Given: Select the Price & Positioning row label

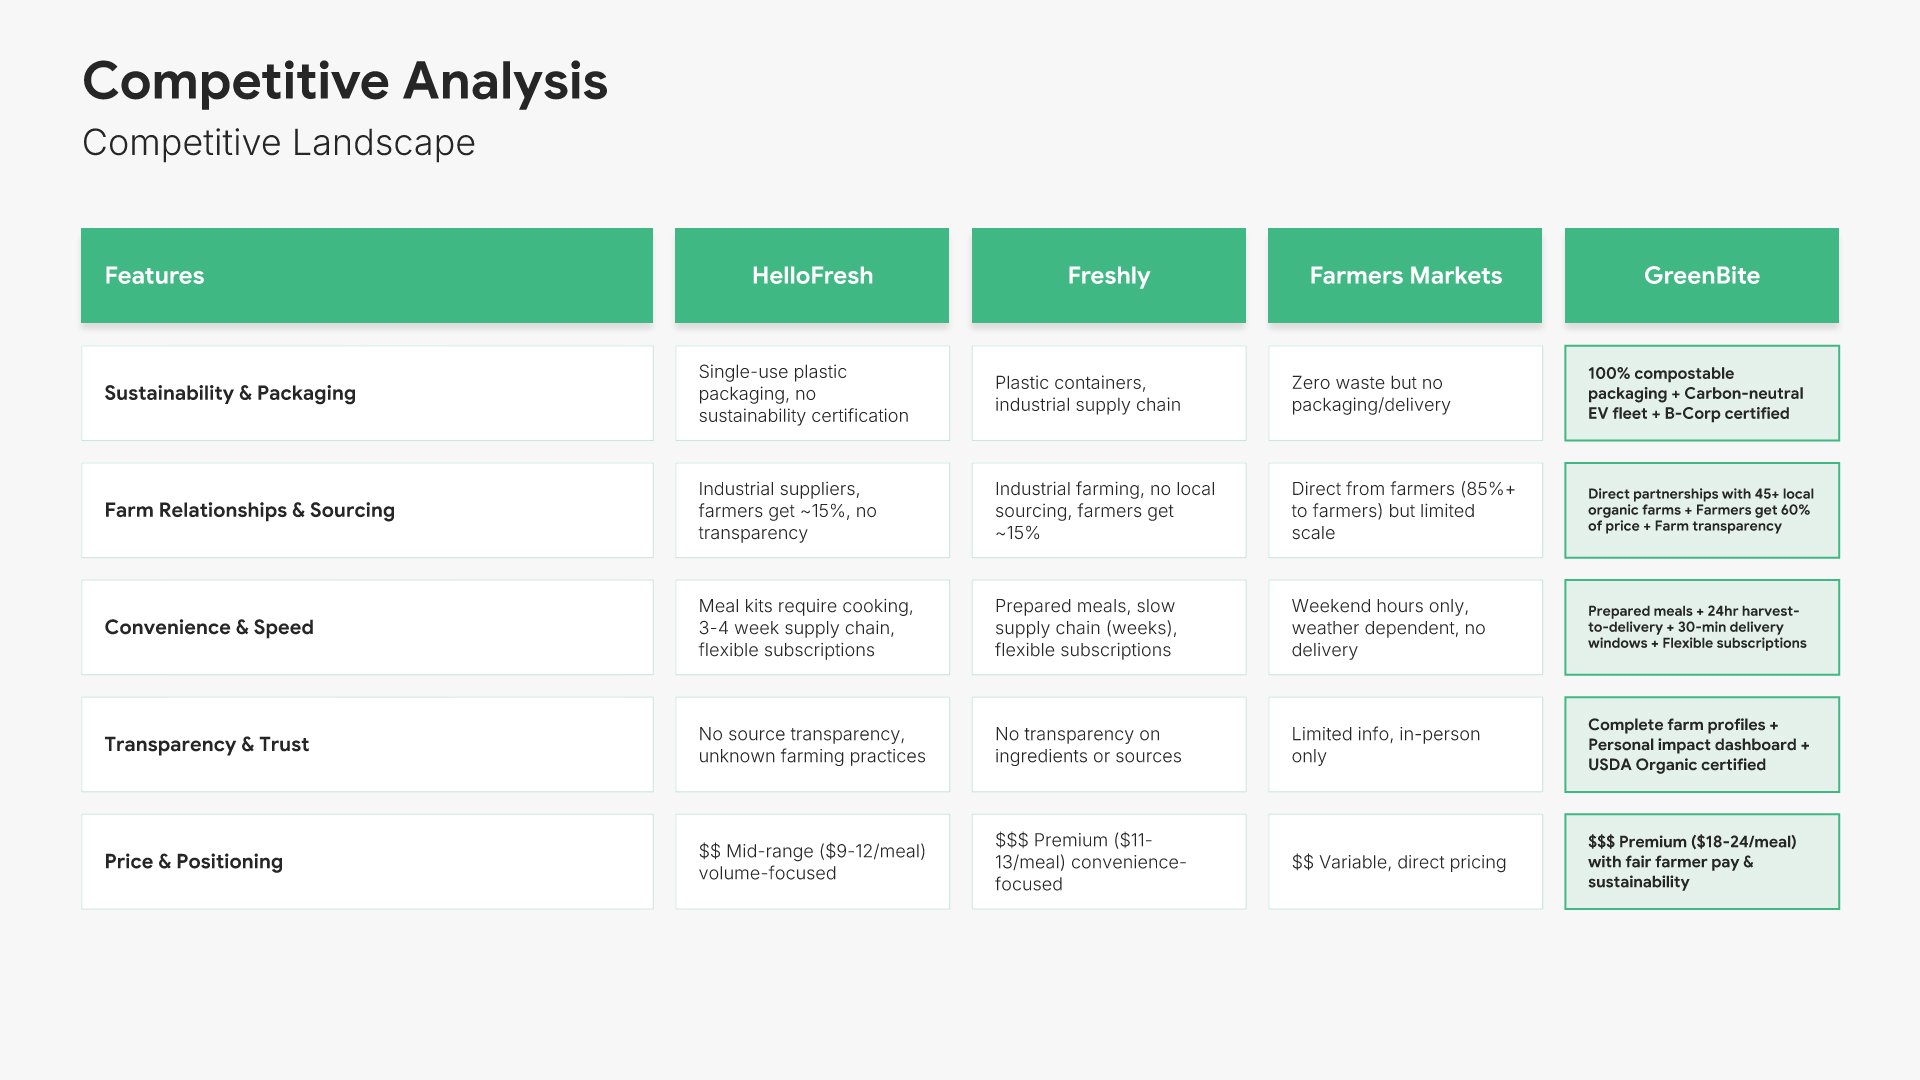Looking at the screenshot, I should tap(194, 861).
